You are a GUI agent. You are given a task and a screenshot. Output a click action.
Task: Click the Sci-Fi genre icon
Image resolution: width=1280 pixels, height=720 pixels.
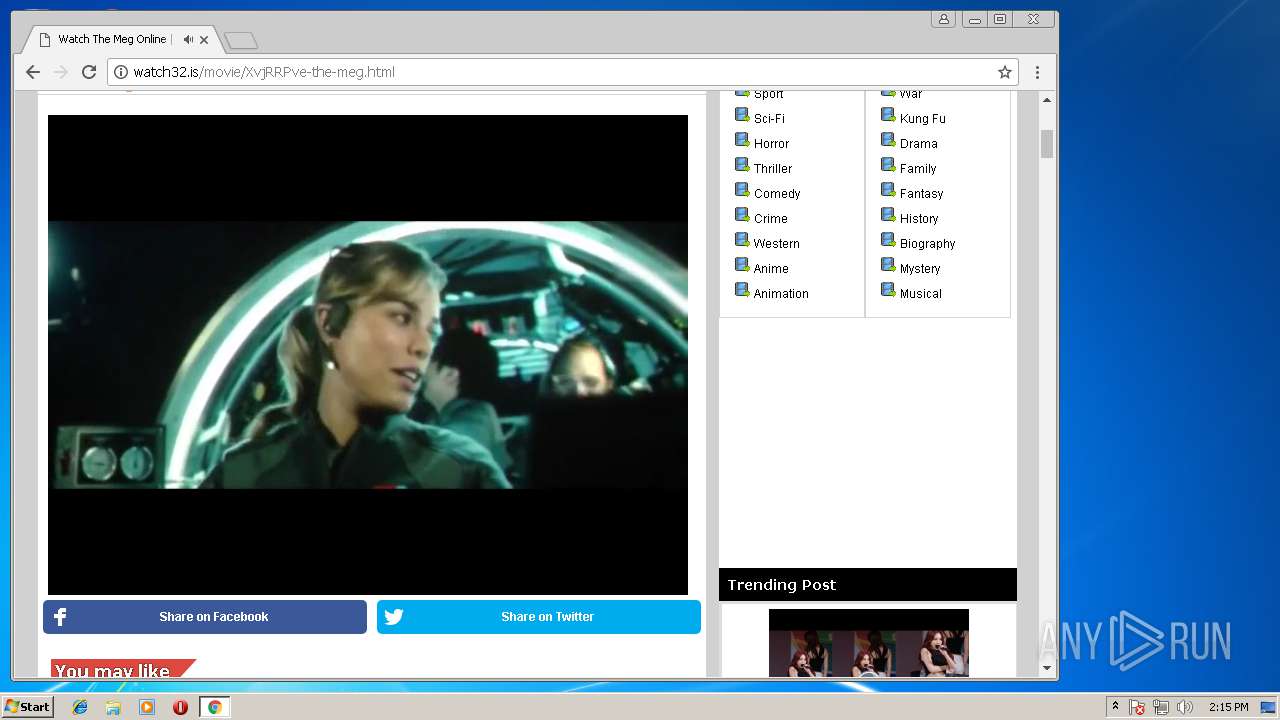click(742, 115)
